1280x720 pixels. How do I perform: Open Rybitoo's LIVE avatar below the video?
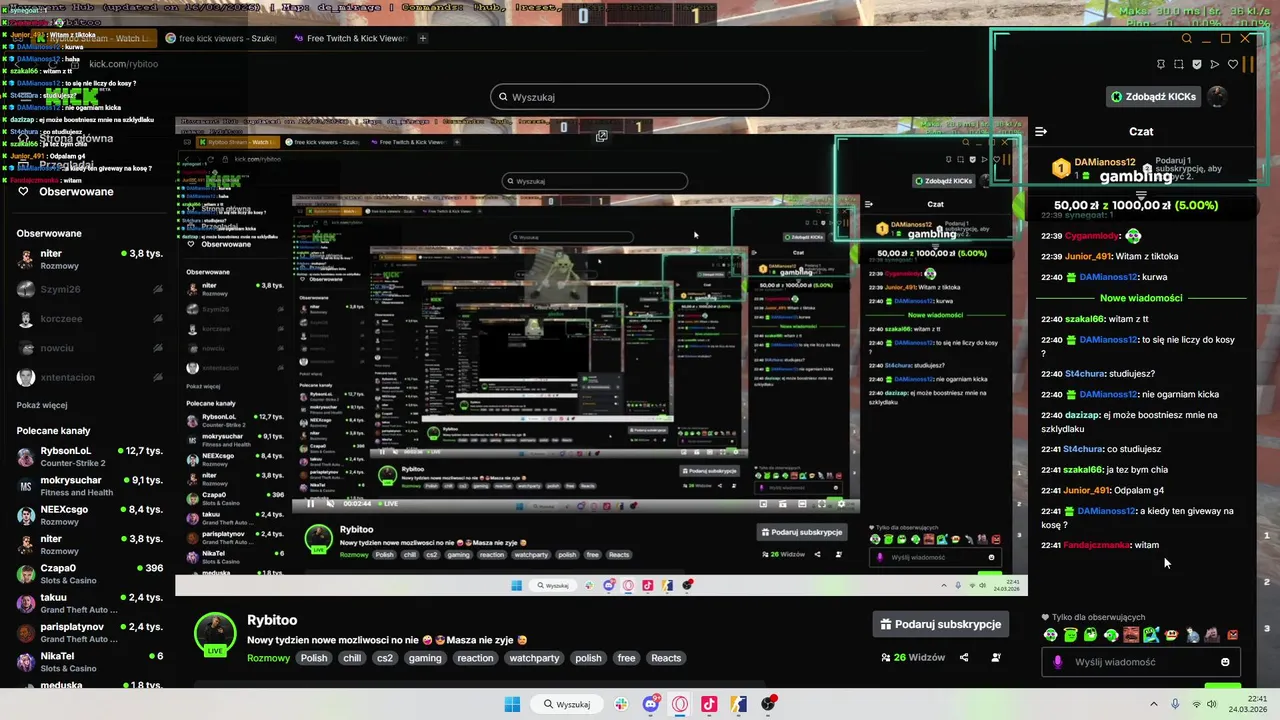pos(215,633)
